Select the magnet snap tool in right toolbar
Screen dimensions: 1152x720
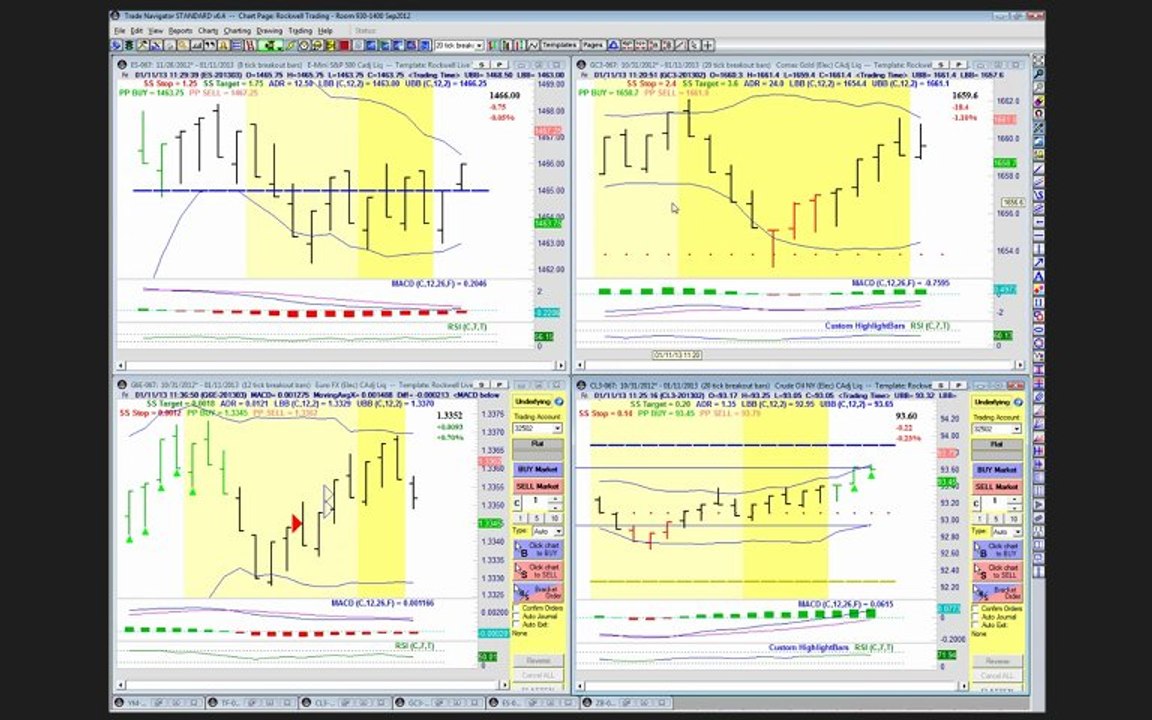click(x=1038, y=114)
